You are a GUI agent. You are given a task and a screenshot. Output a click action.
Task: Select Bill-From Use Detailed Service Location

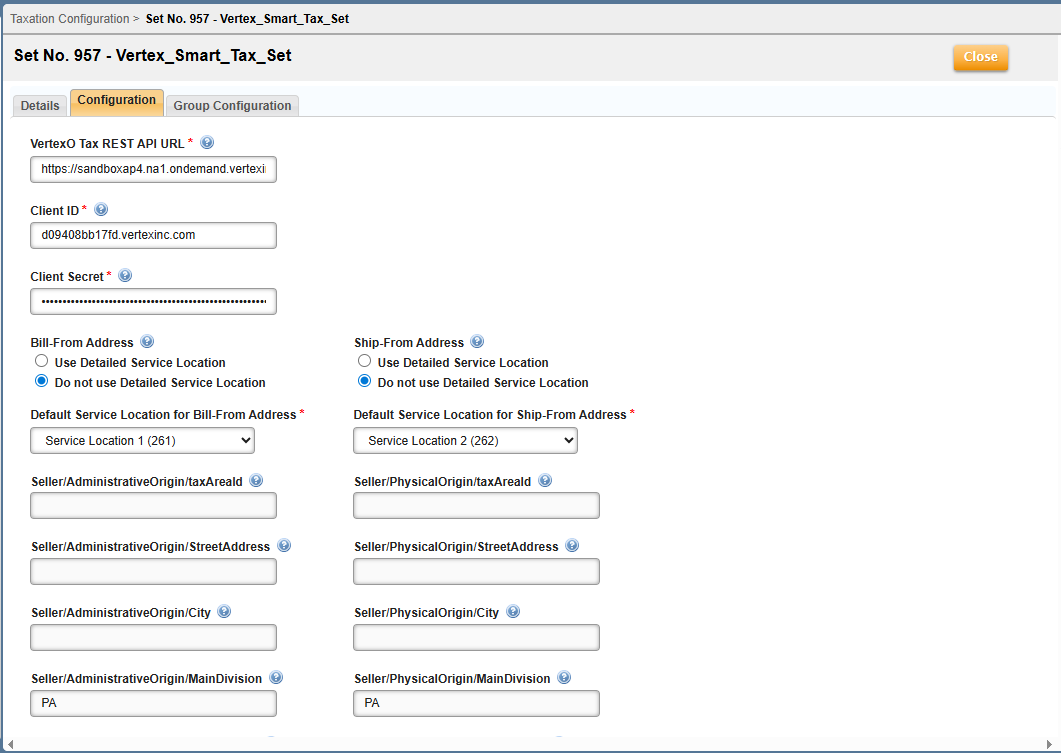41,361
